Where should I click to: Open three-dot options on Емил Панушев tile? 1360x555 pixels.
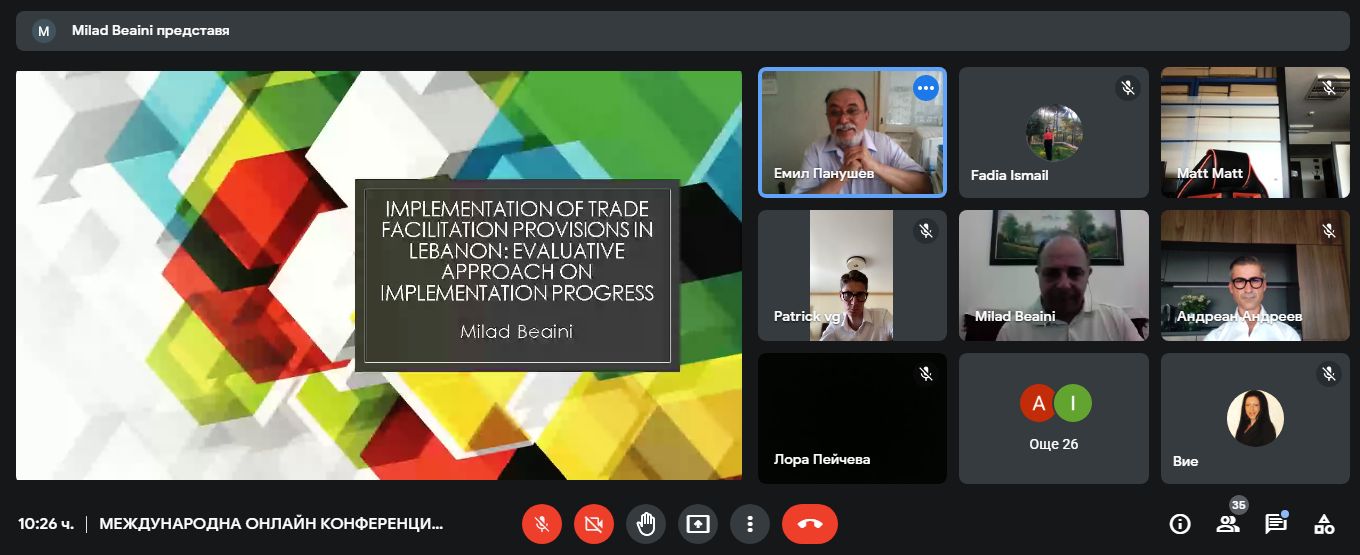tap(926, 88)
